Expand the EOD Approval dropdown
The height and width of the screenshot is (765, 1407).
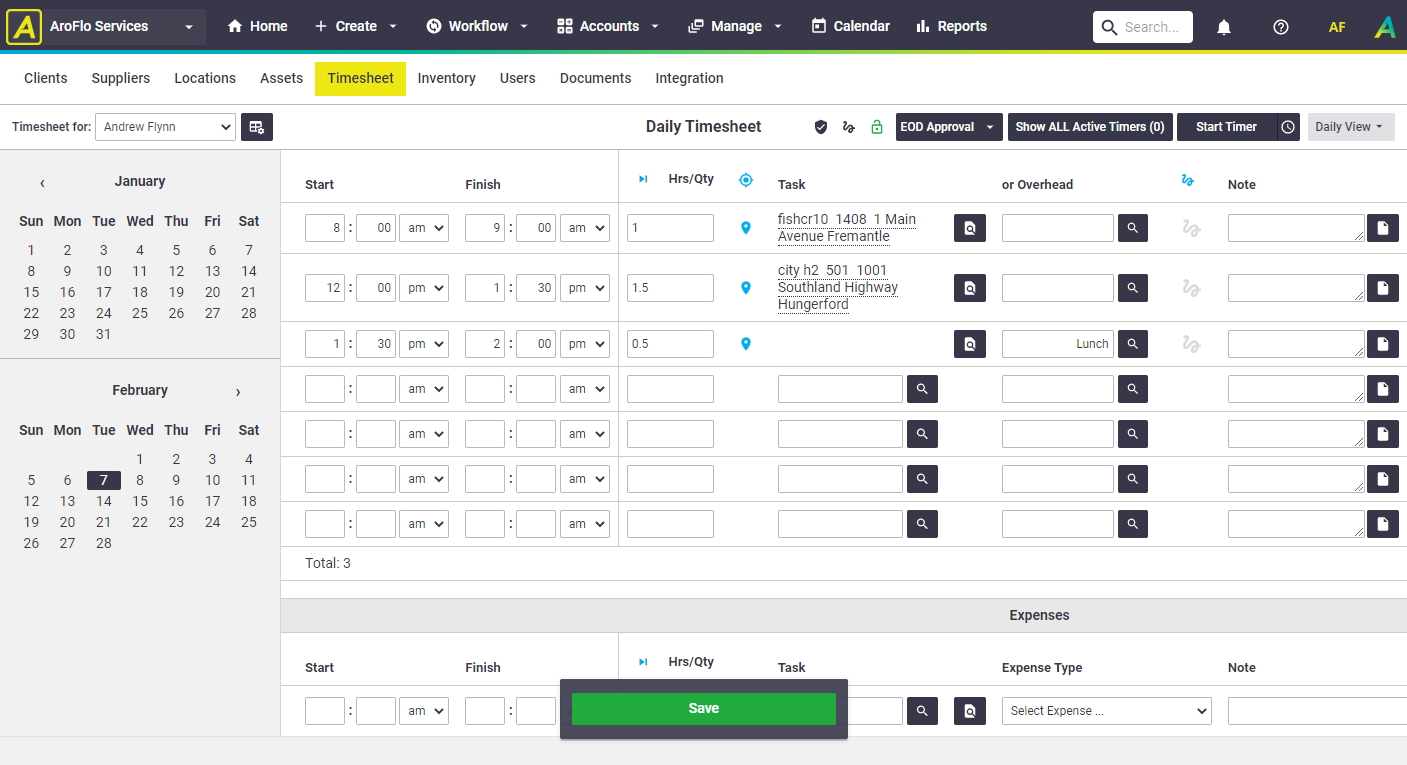pyautogui.click(x=949, y=127)
